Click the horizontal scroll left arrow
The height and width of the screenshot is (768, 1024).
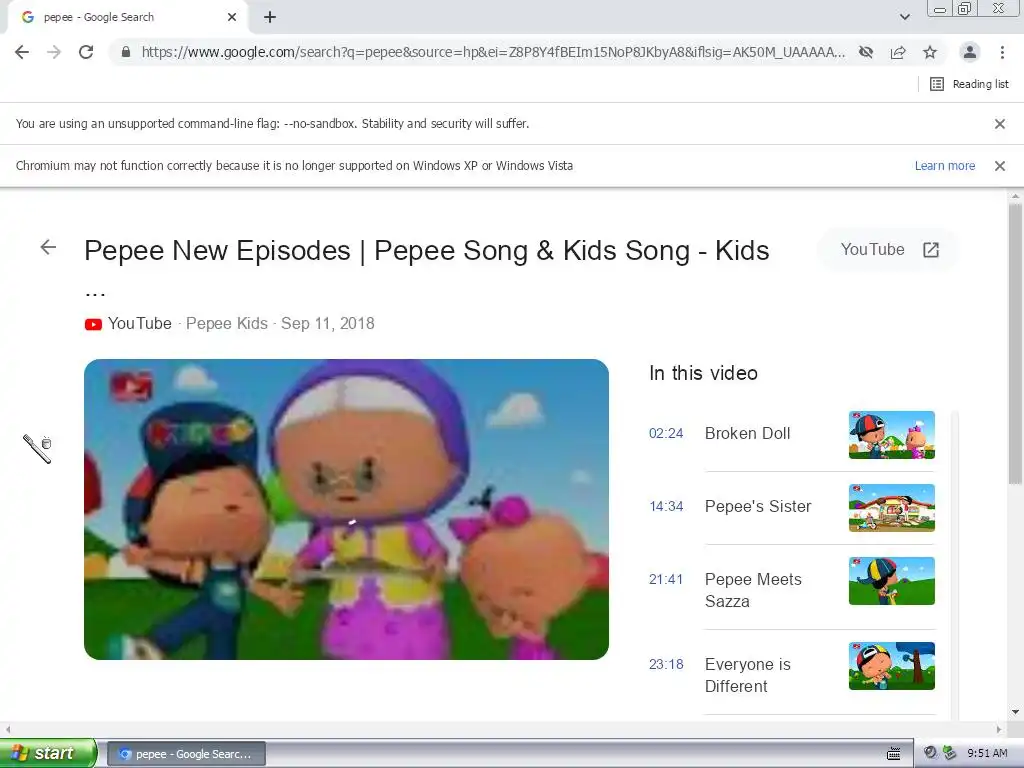click(x=7, y=729)
